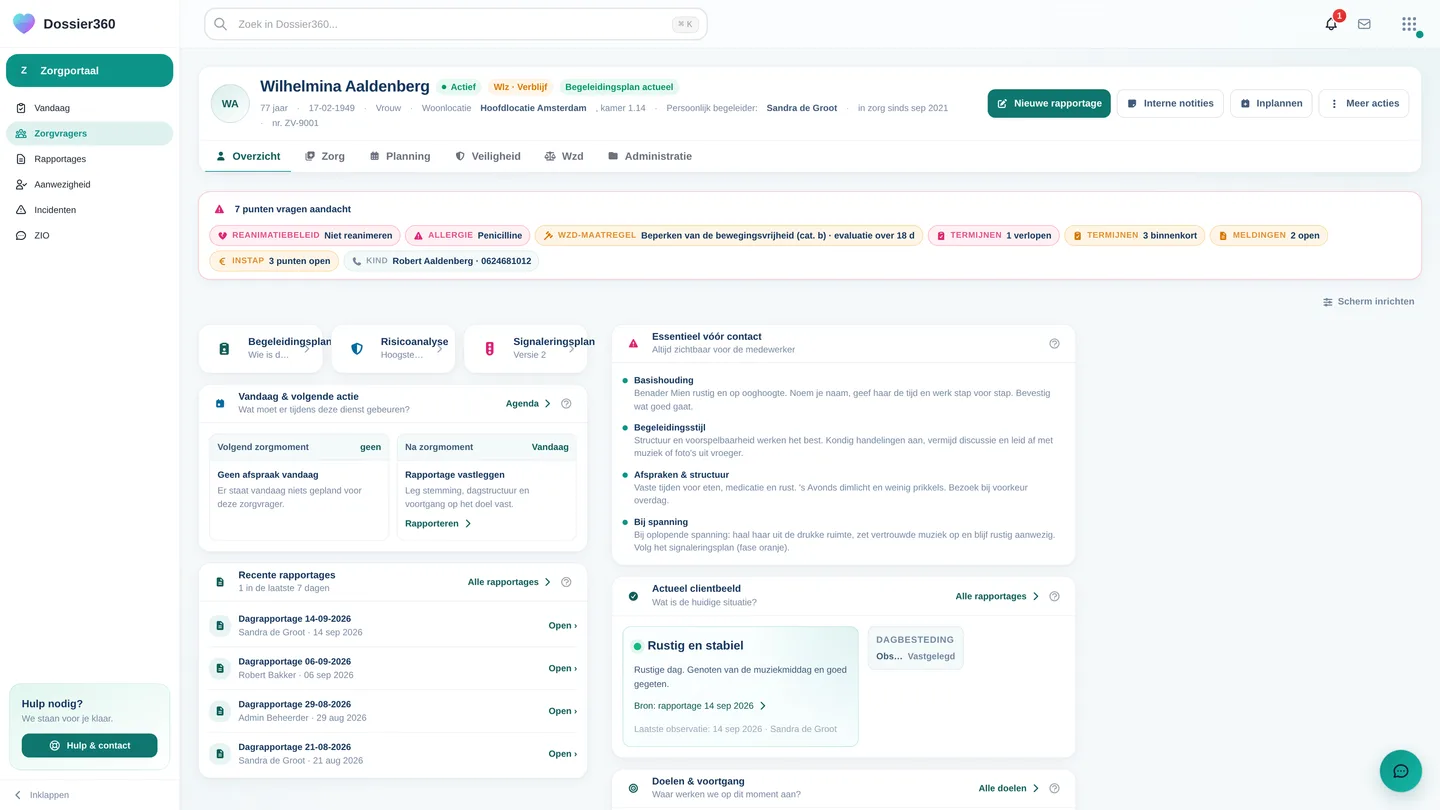Click the WA avatar of Wilhelmina Aaldenberg

click(230, 104)
